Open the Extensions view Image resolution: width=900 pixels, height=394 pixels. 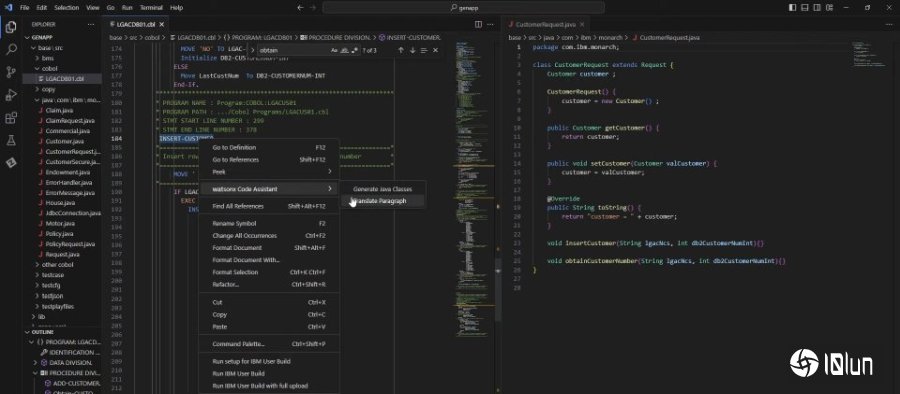(10, 118)
